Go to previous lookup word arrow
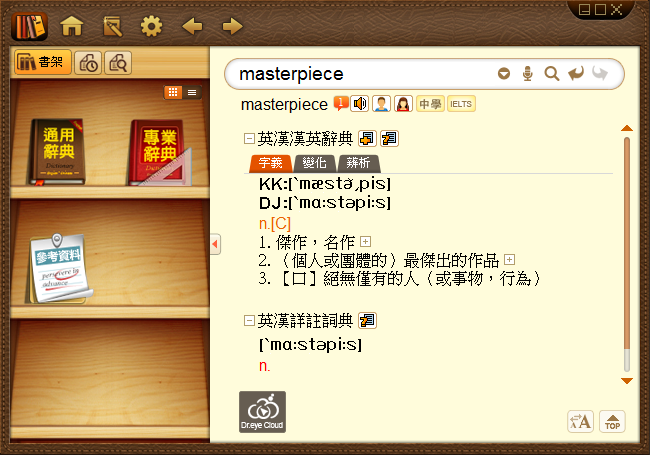Viewport: 650px width, 455px height. [576, 73]
